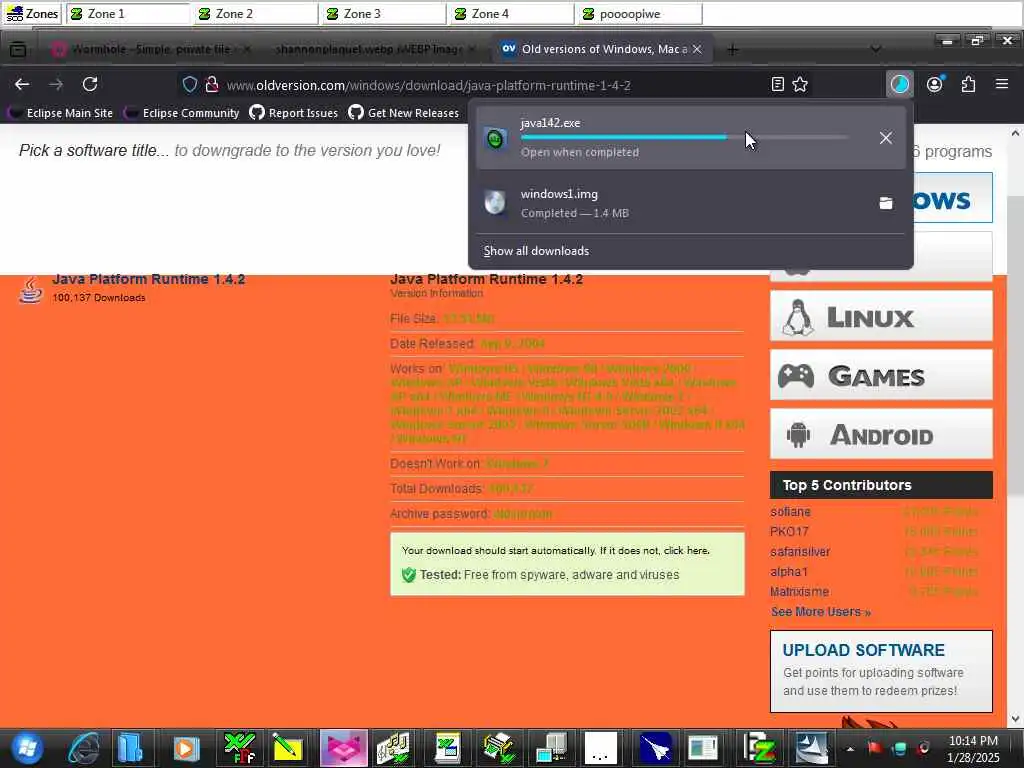Open the list all tabs dropdown arrow
Screen dimensions: 1024x768
coord(876,49)
